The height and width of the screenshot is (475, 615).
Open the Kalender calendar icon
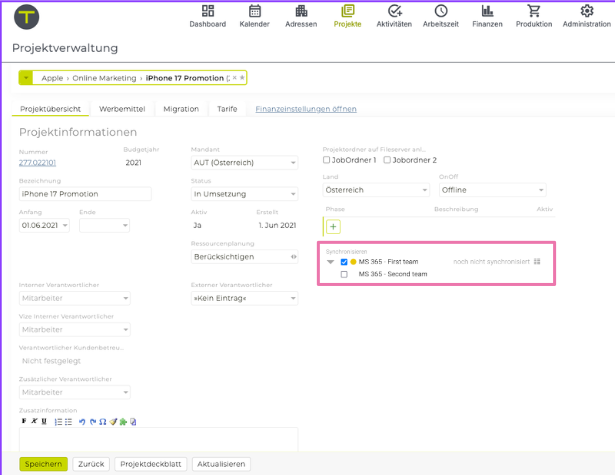(x=254, y=12)
